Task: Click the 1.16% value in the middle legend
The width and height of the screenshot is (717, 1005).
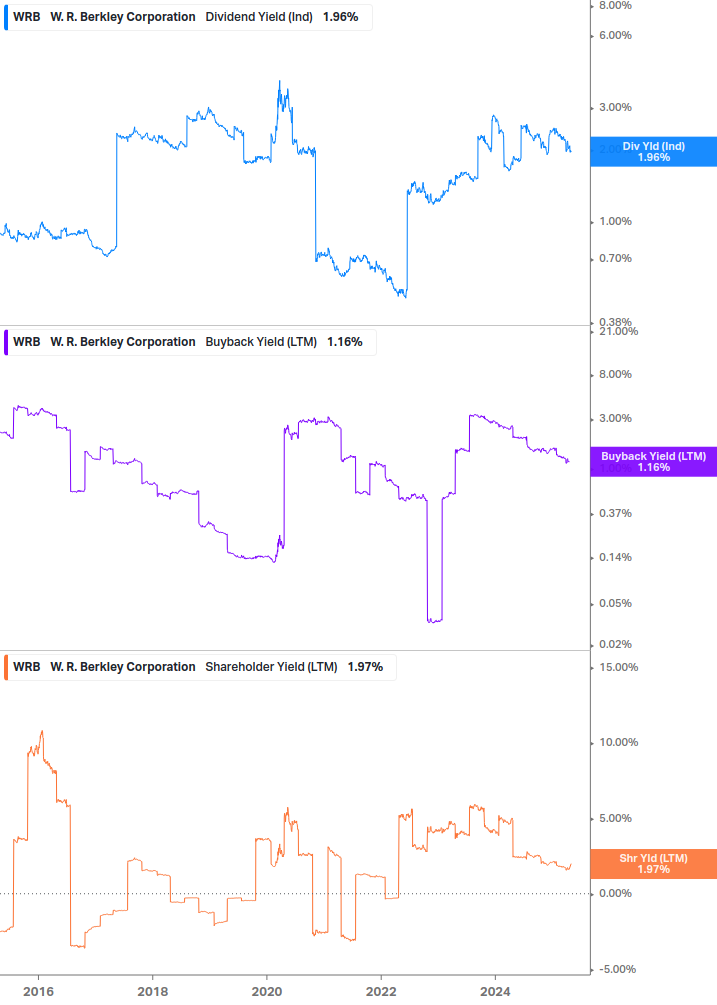Action: (345, 342)
